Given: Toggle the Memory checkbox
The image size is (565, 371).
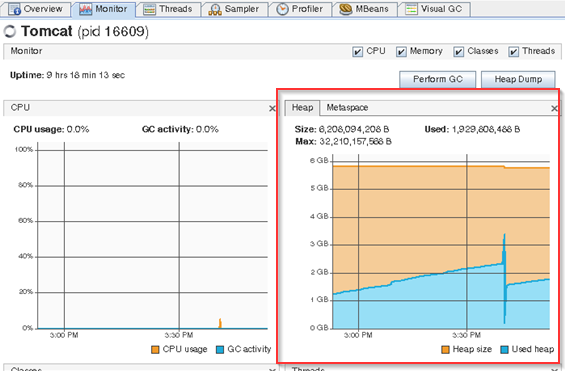Looking at the screenshot, I should tap(401, 52).
